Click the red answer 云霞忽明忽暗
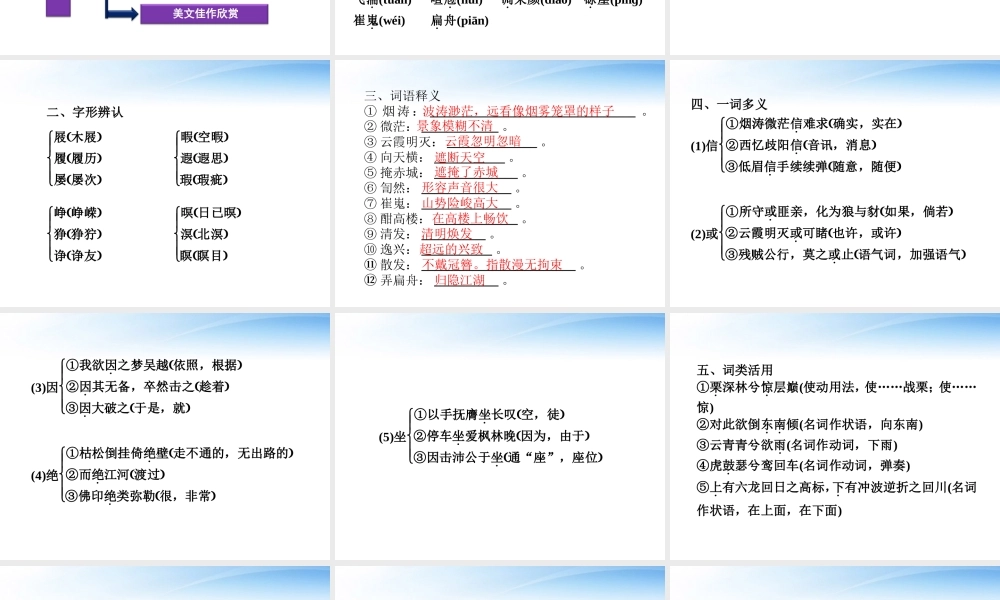This screenshot has width=1000, height=600. pyautogui.click(x=483, y=142)
